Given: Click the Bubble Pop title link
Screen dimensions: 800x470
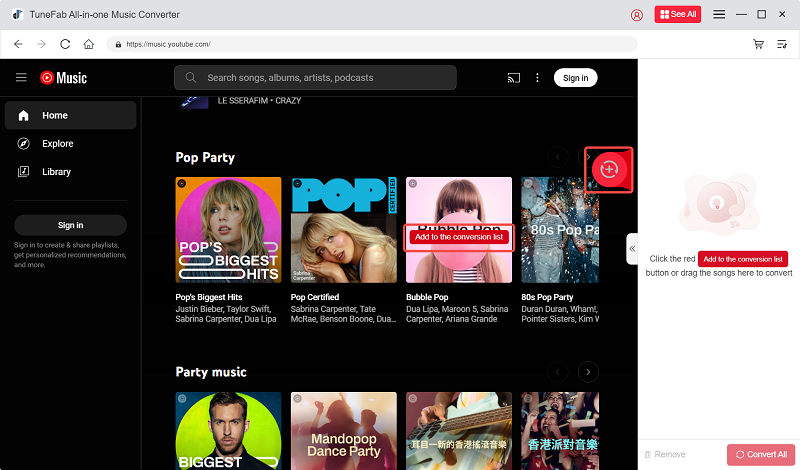Looking at the screenshot, I should click(427, 297).
